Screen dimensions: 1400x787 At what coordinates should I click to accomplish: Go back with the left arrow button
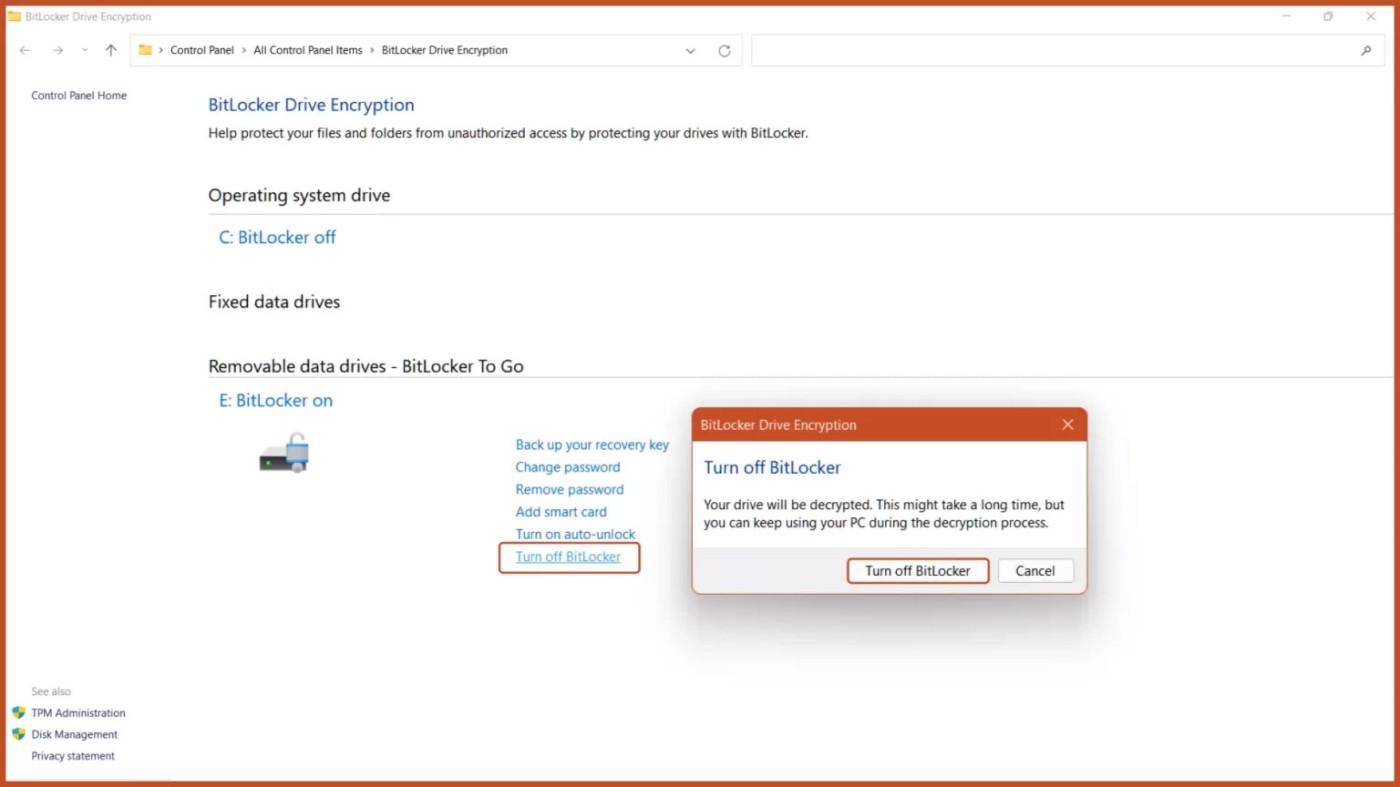pyautogui.click(x=25, y=50)
